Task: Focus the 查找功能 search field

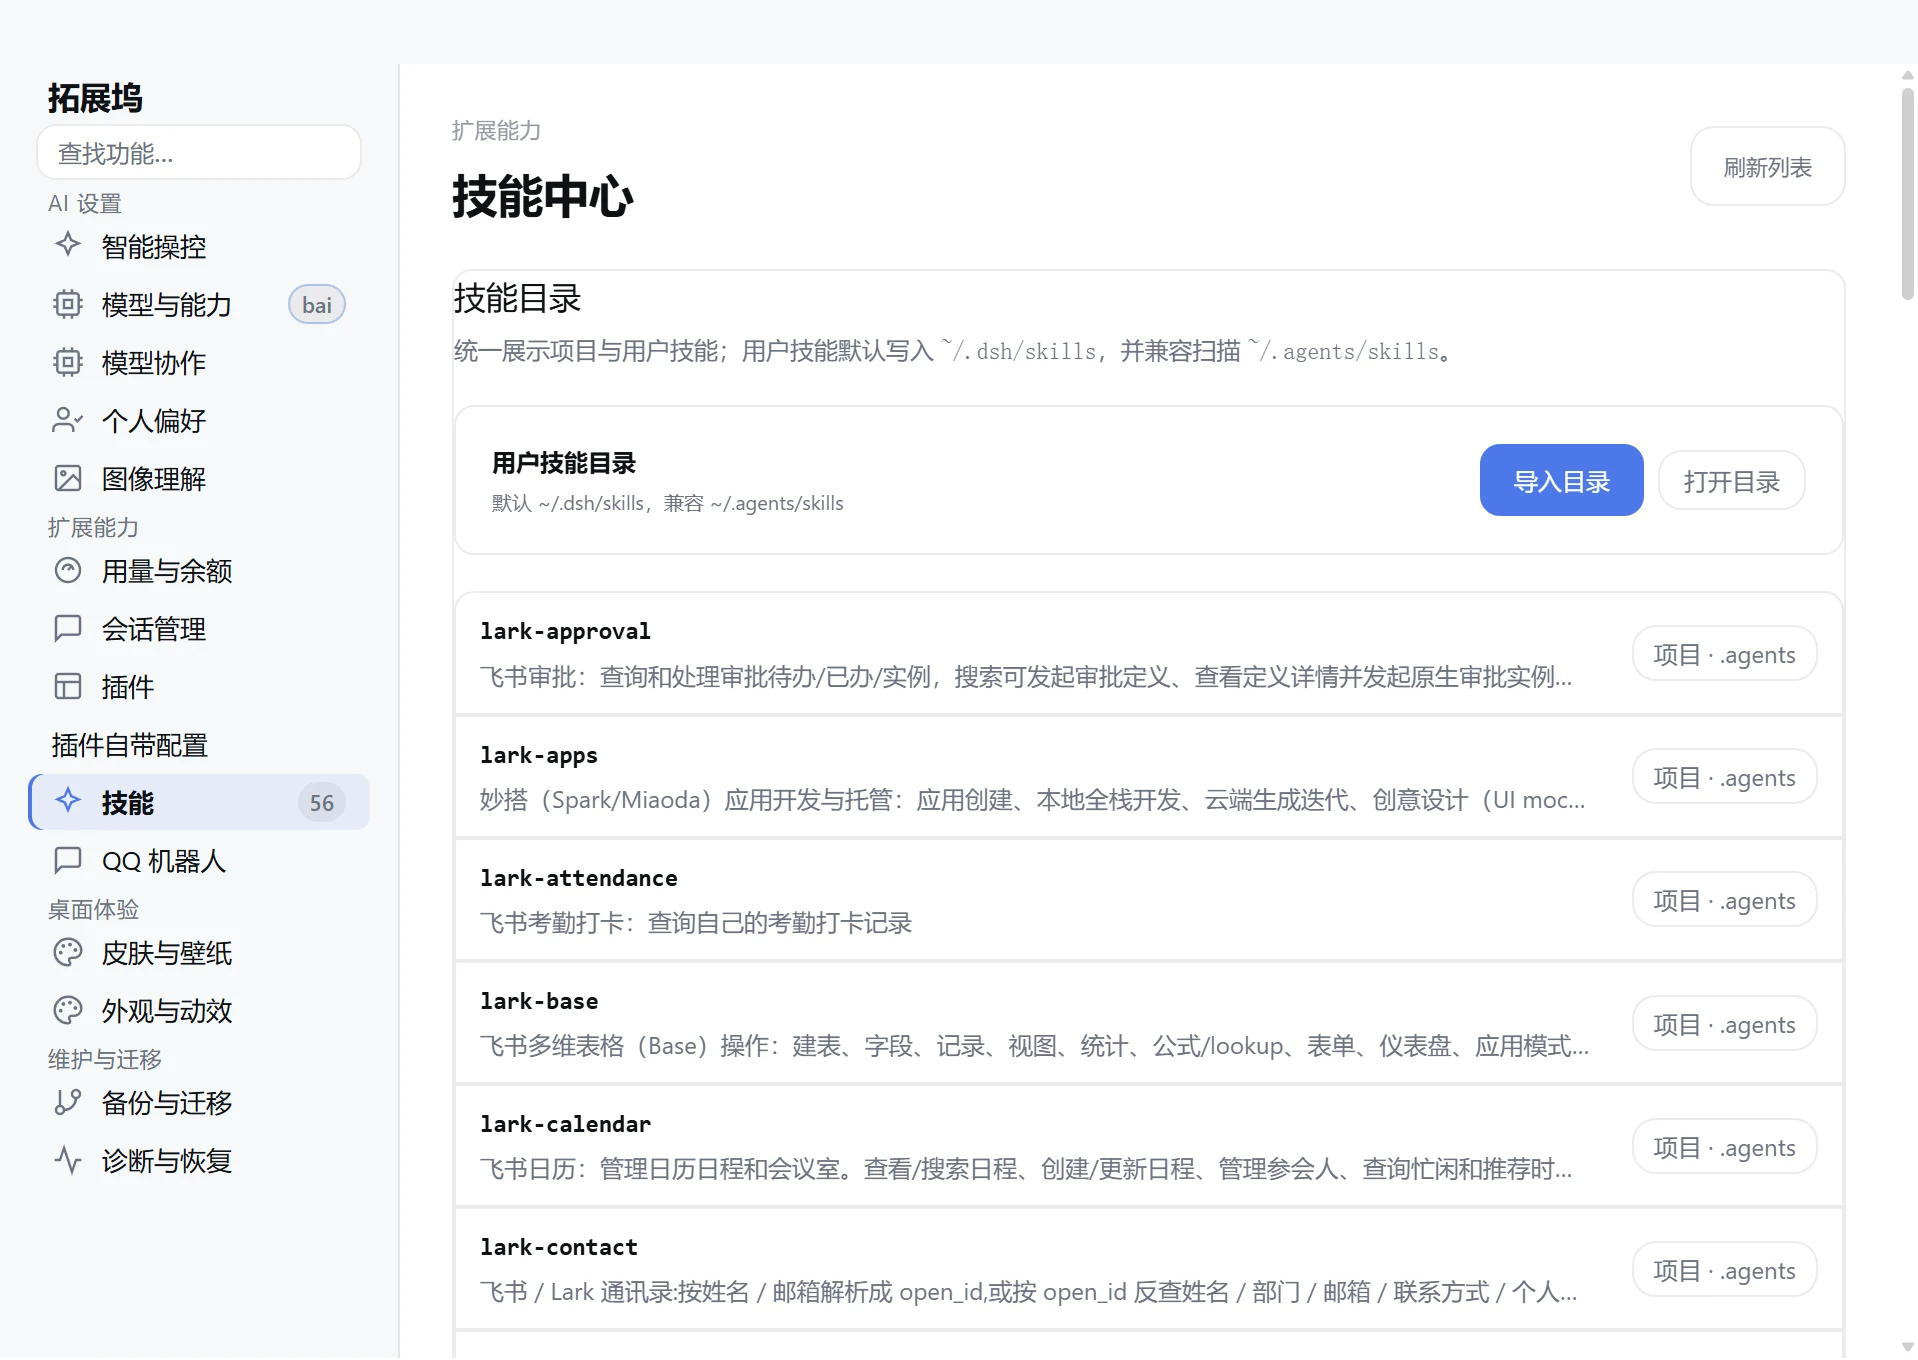Action: click(x=199, y=153)
